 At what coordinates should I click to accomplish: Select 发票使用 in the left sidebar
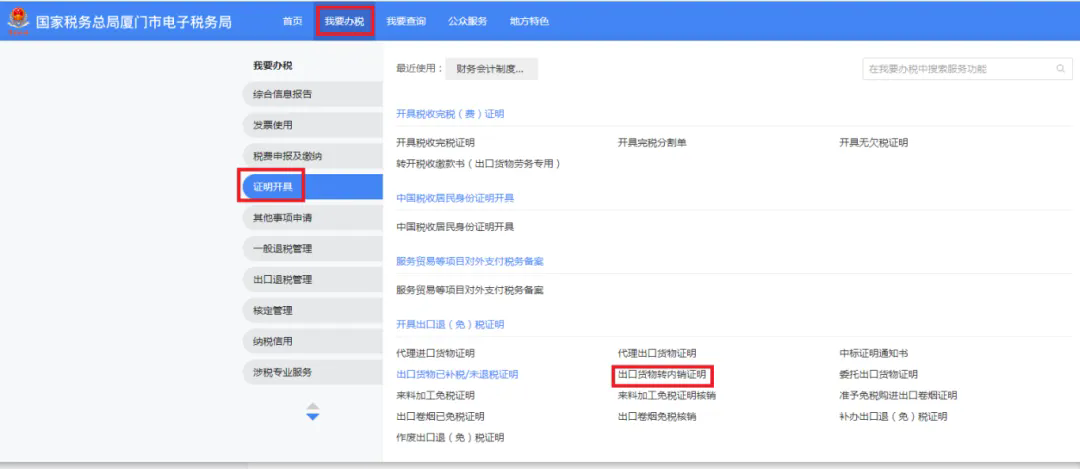pyautogui.click(x=312, y=125)
